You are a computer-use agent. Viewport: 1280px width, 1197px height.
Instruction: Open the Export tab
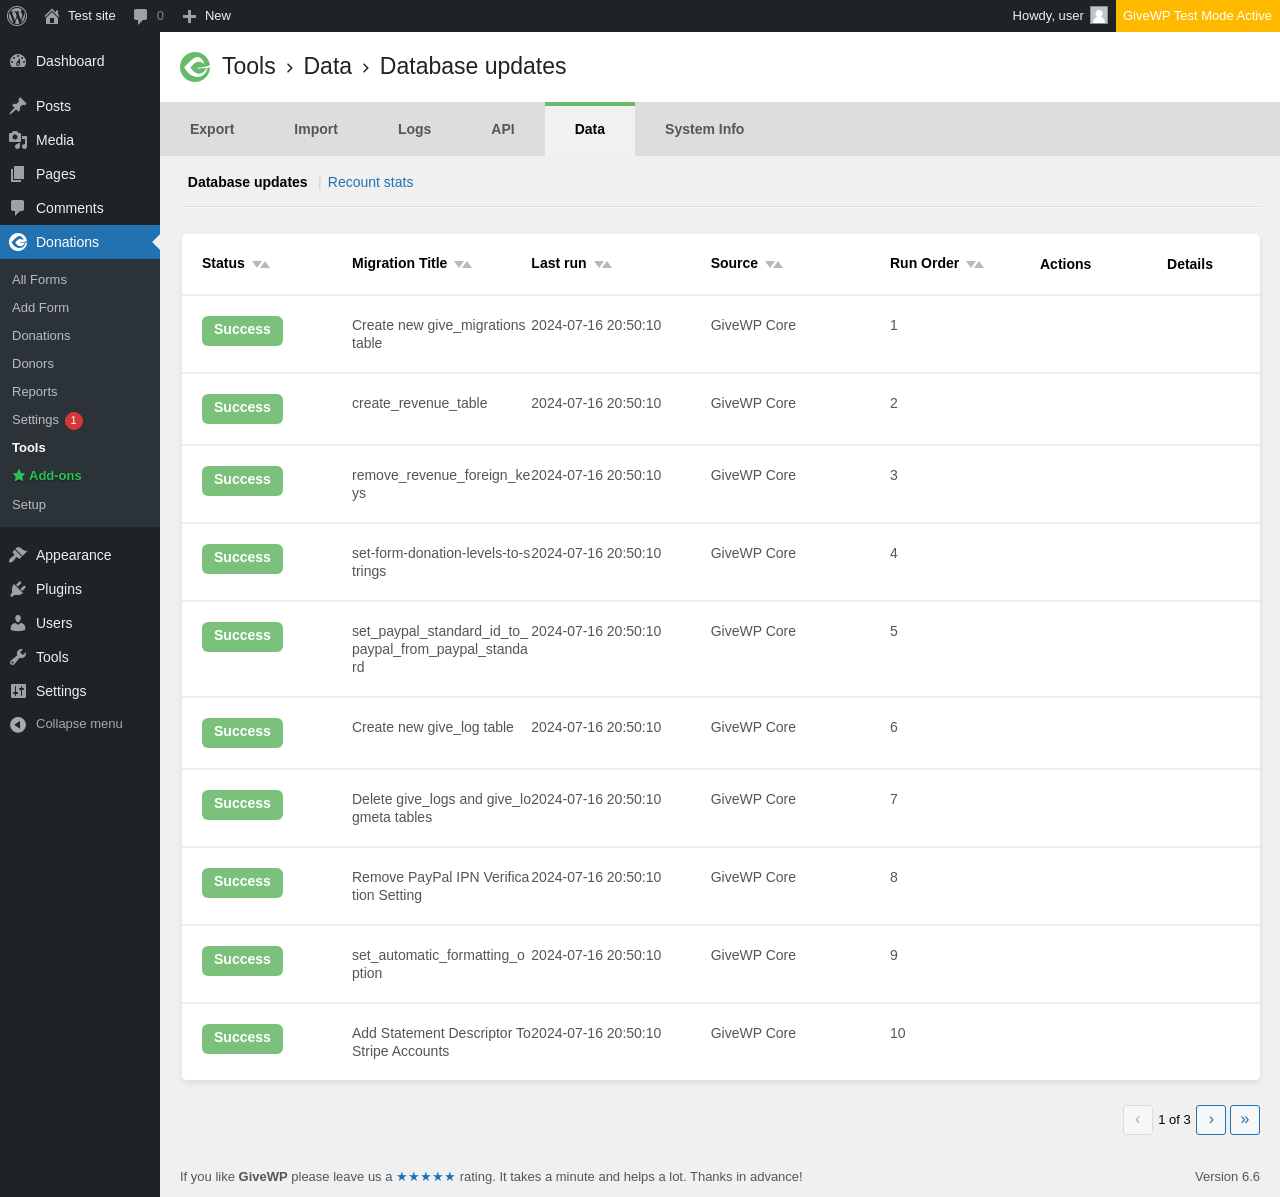point(212,129)
